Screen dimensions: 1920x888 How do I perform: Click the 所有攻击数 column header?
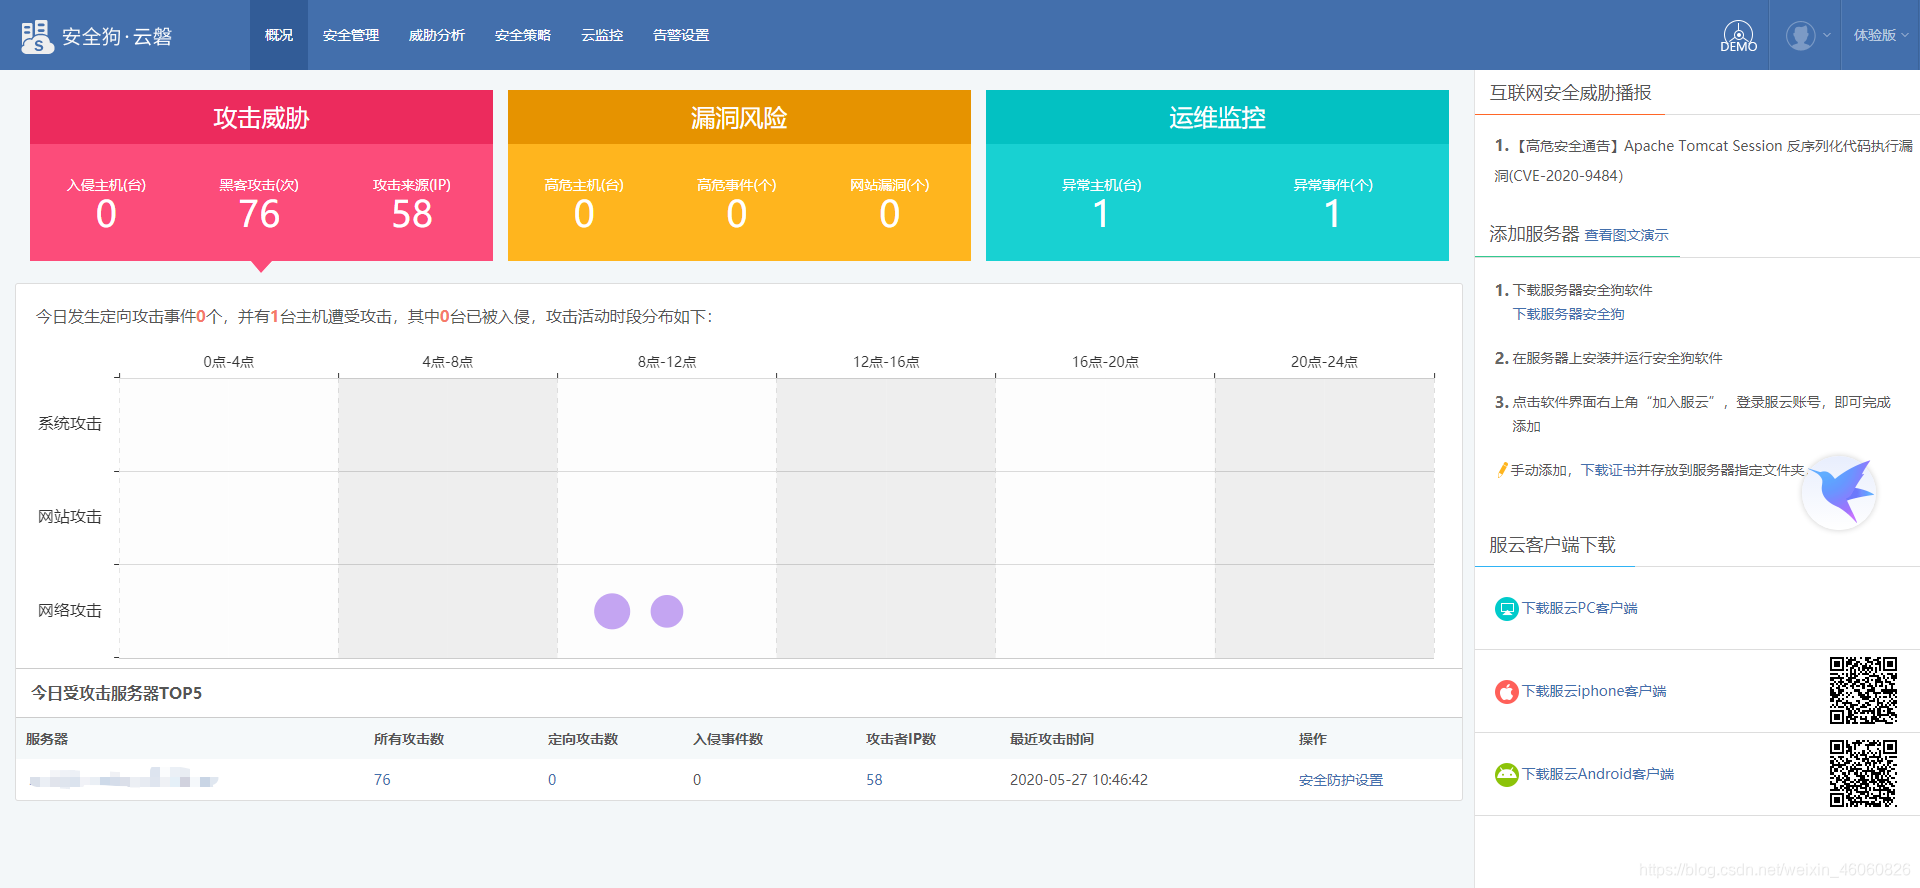409,739
